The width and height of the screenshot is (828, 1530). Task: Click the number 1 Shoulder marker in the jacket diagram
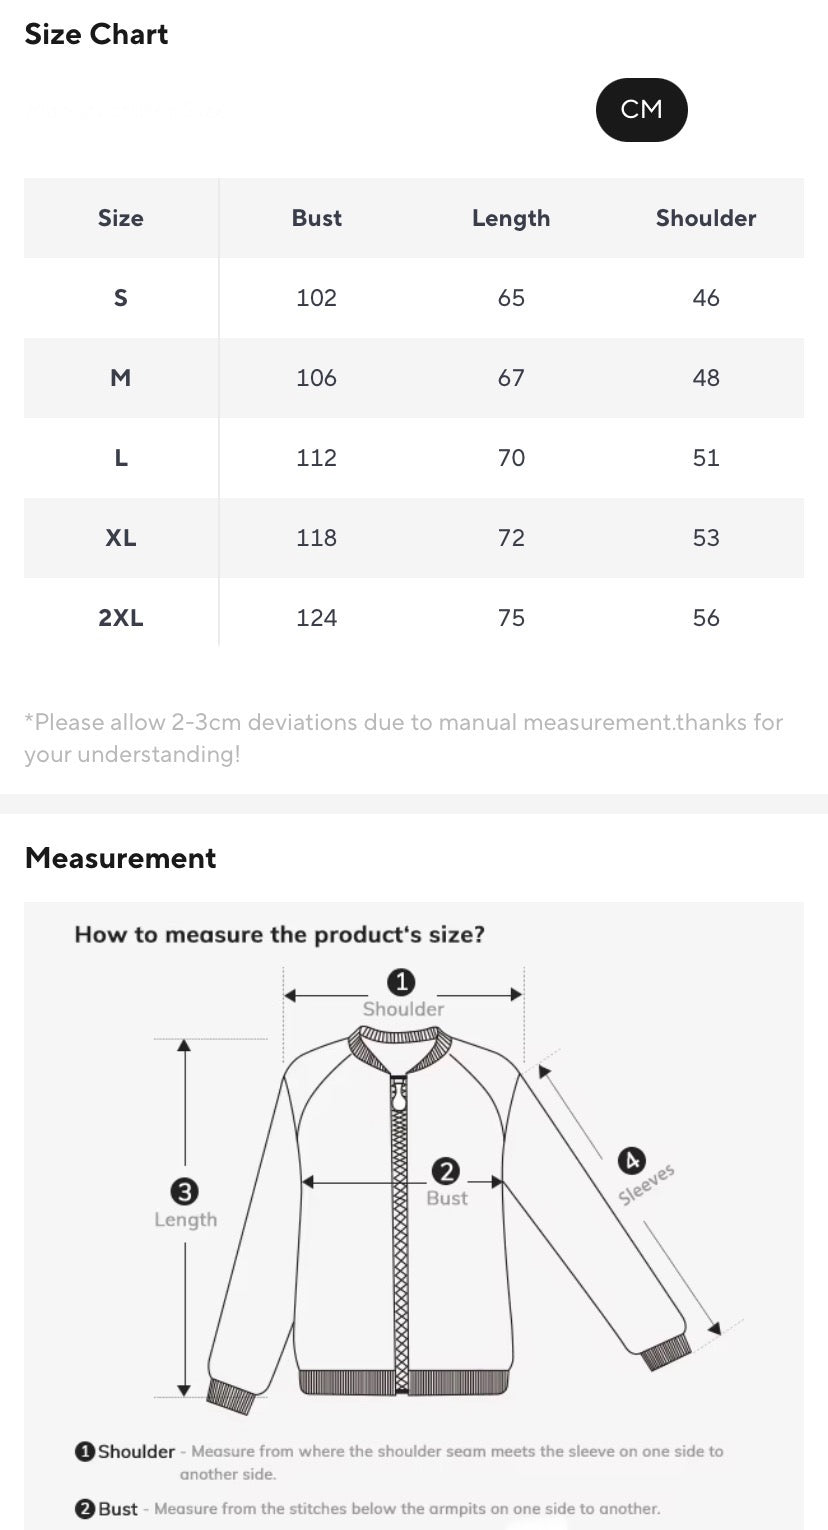click(x=401, y=982)
